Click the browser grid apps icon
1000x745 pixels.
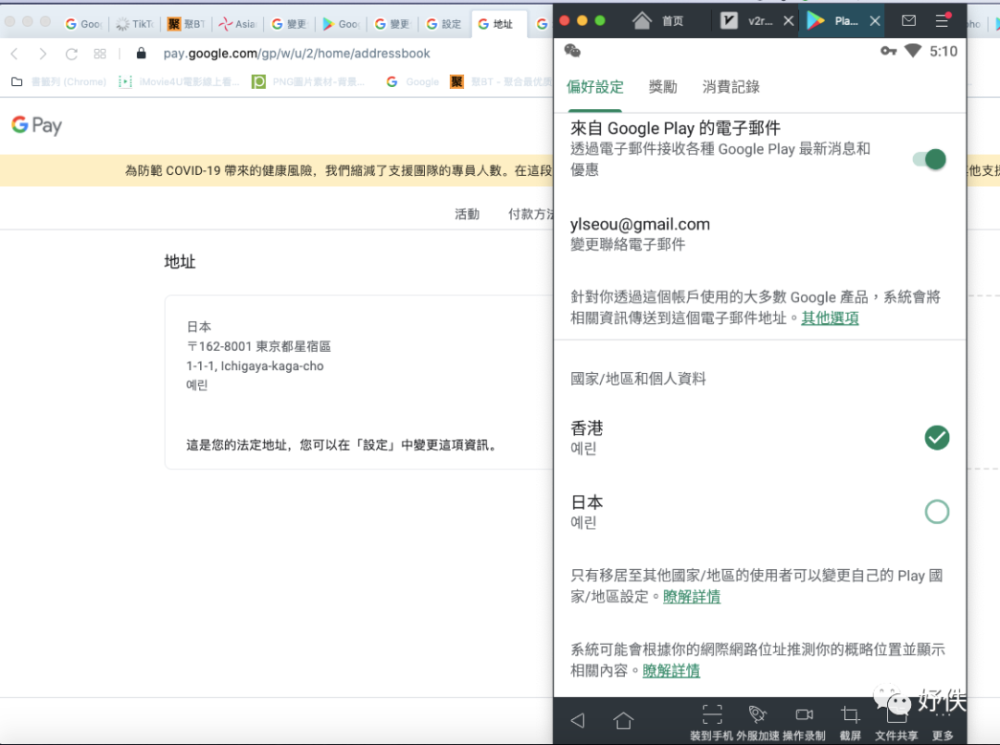[99, 54]
